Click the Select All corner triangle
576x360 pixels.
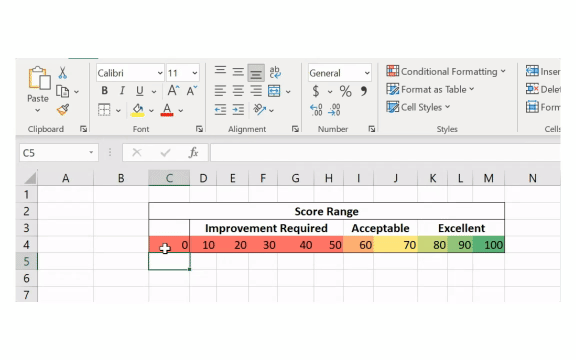[30, 178]
